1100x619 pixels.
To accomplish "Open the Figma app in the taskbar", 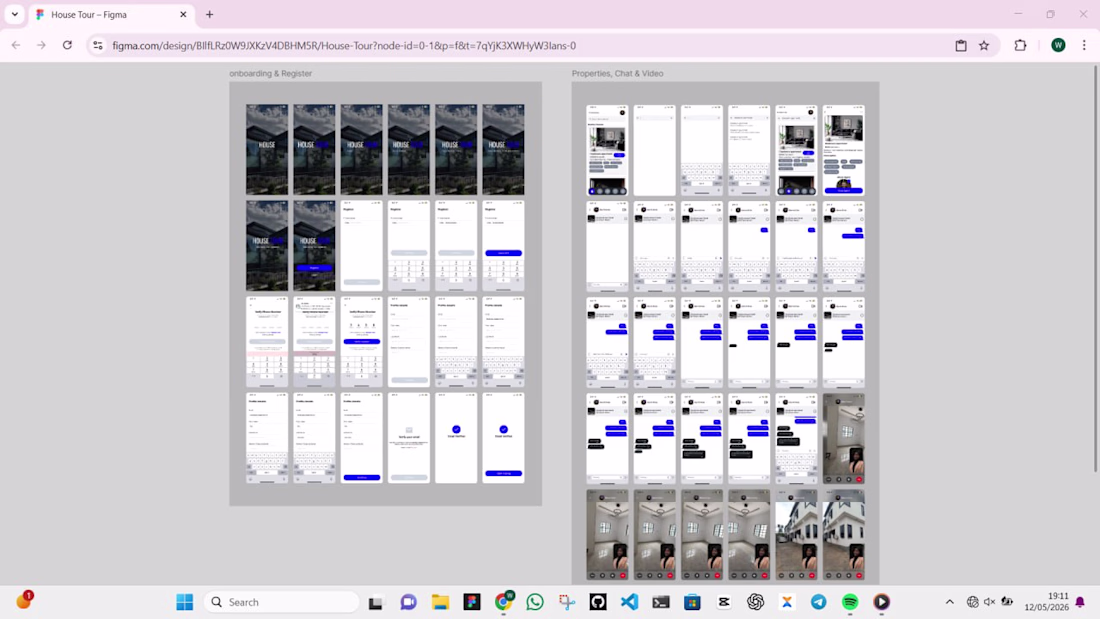I will pos(471,602).
